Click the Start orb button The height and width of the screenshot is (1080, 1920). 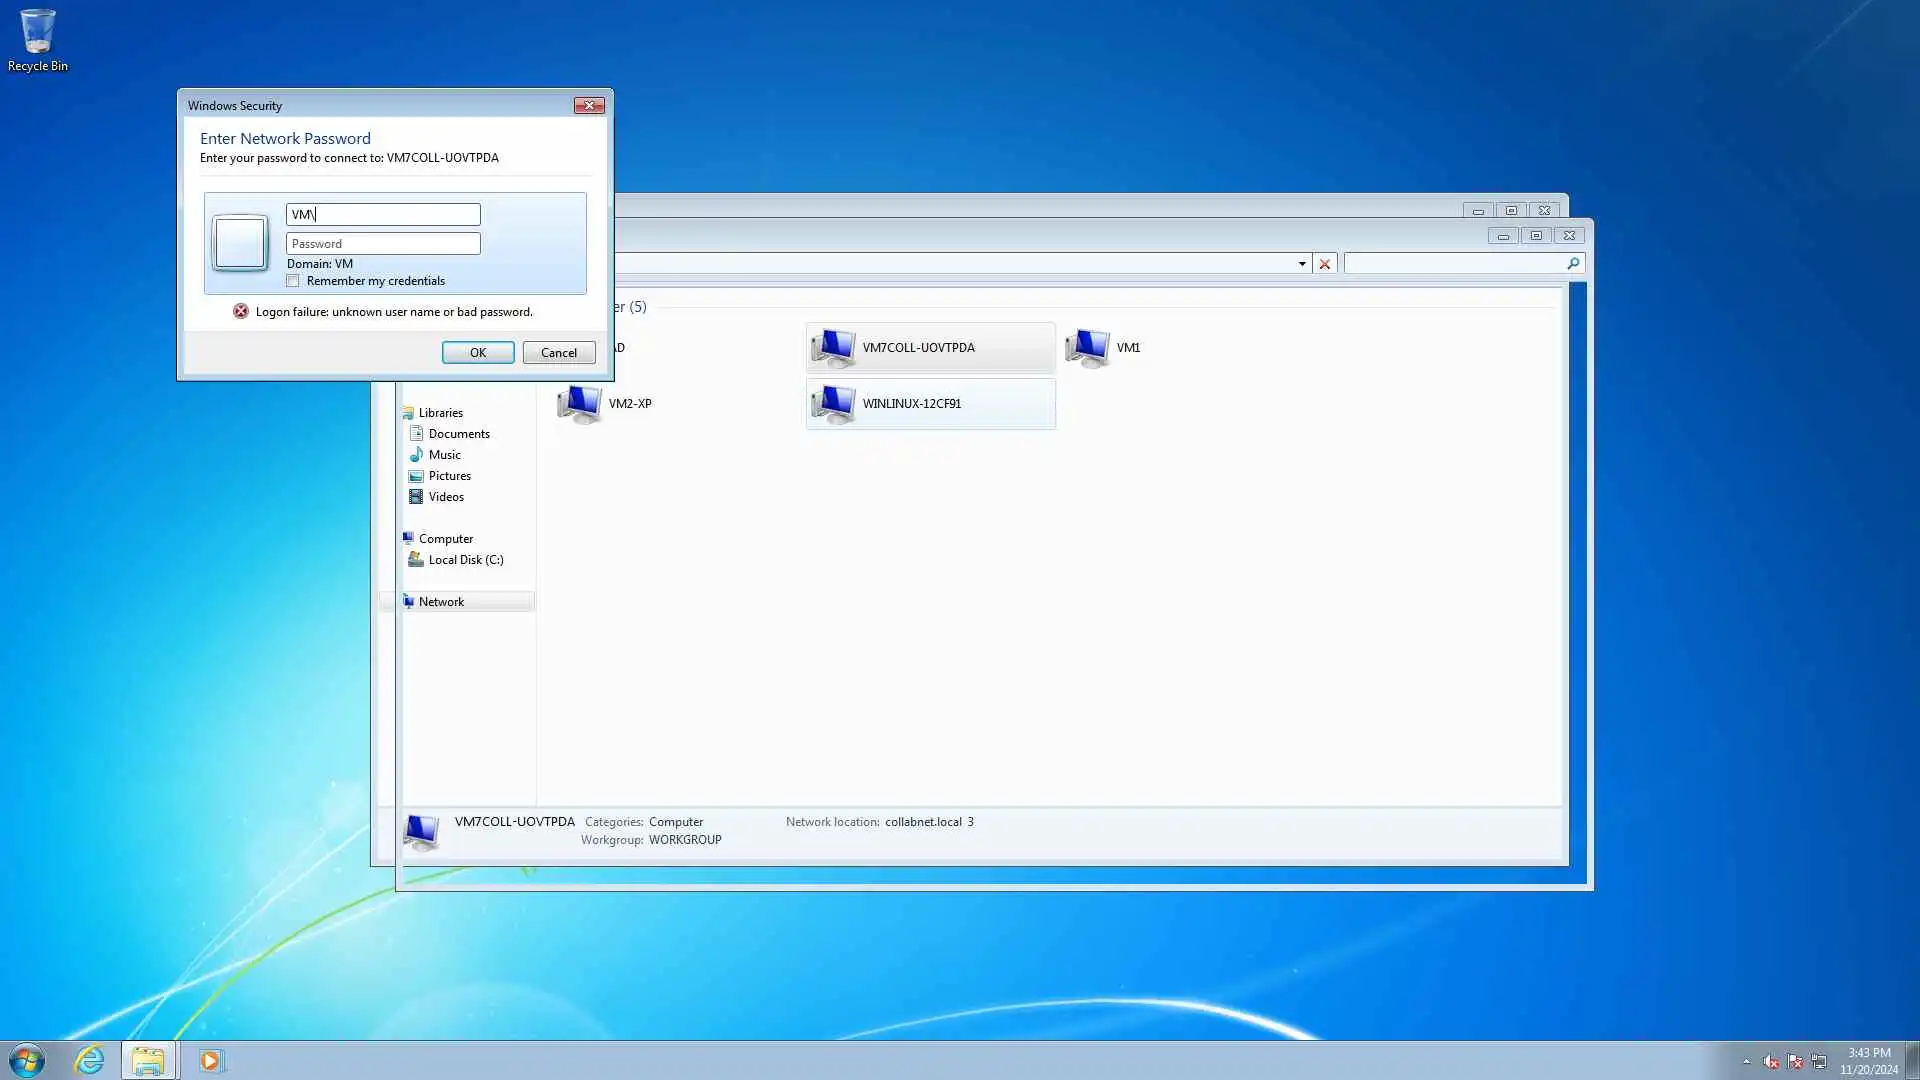(x=27, y=1060)
